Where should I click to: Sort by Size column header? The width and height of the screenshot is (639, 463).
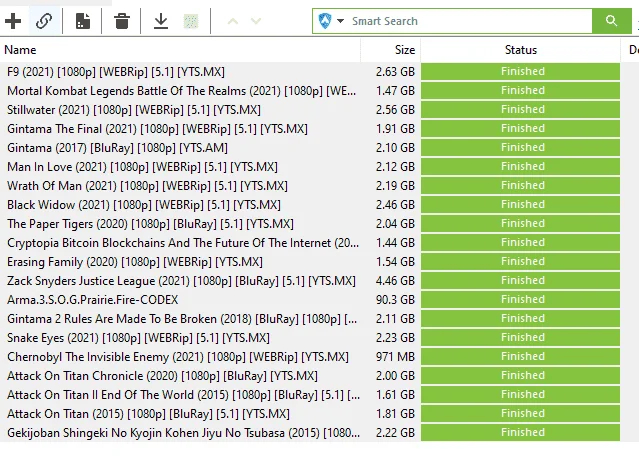tap(390, 50)
